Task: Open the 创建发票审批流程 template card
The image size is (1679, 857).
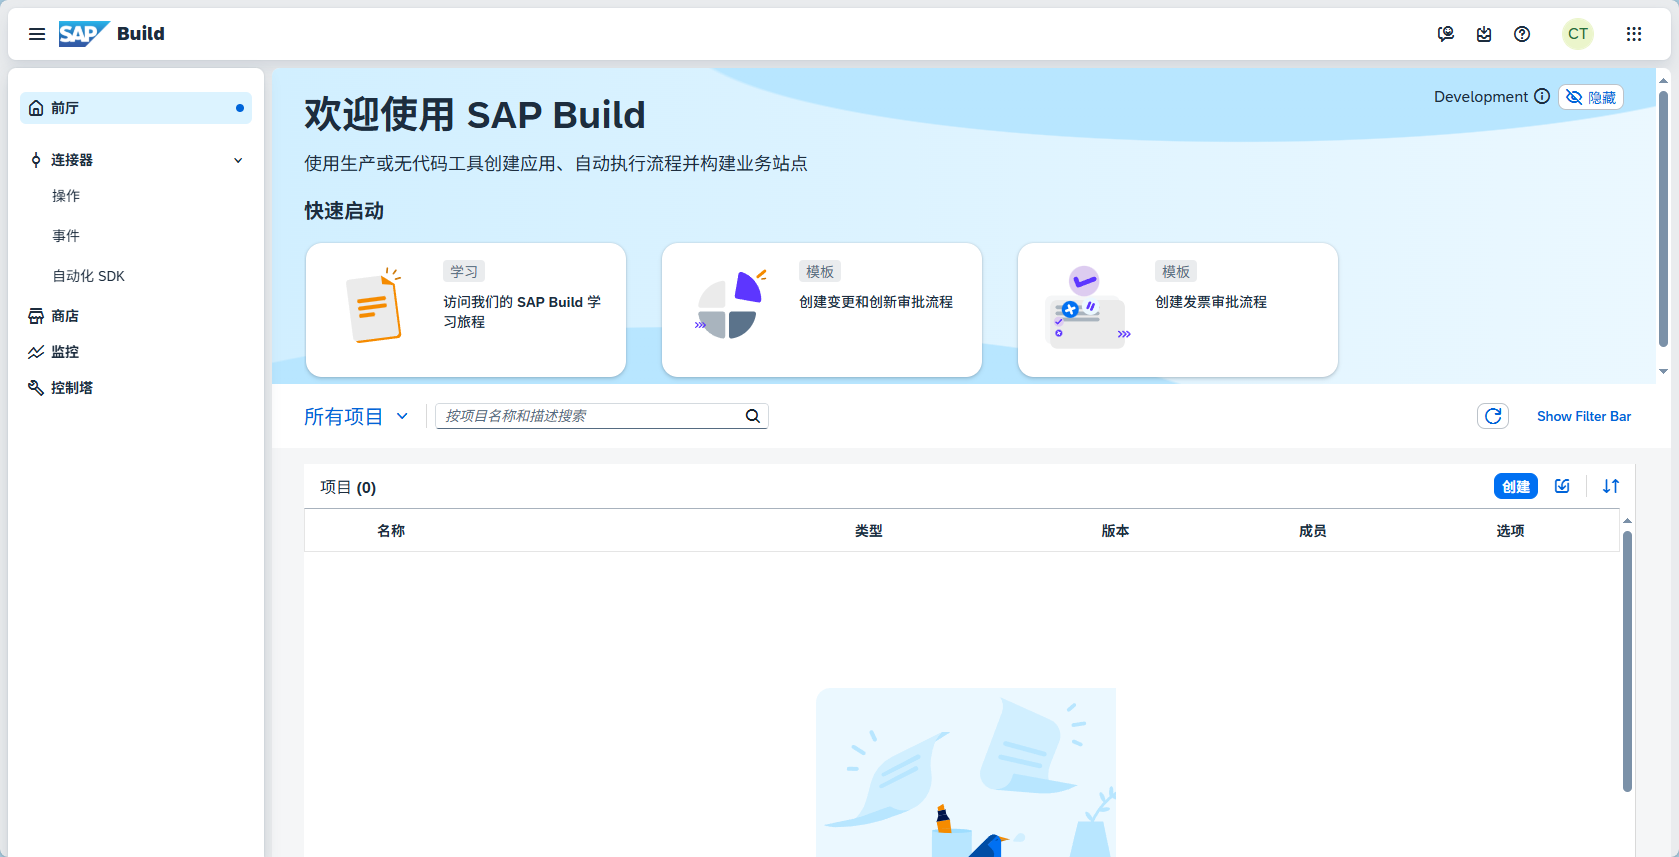Action: [x=1178, y=310]
